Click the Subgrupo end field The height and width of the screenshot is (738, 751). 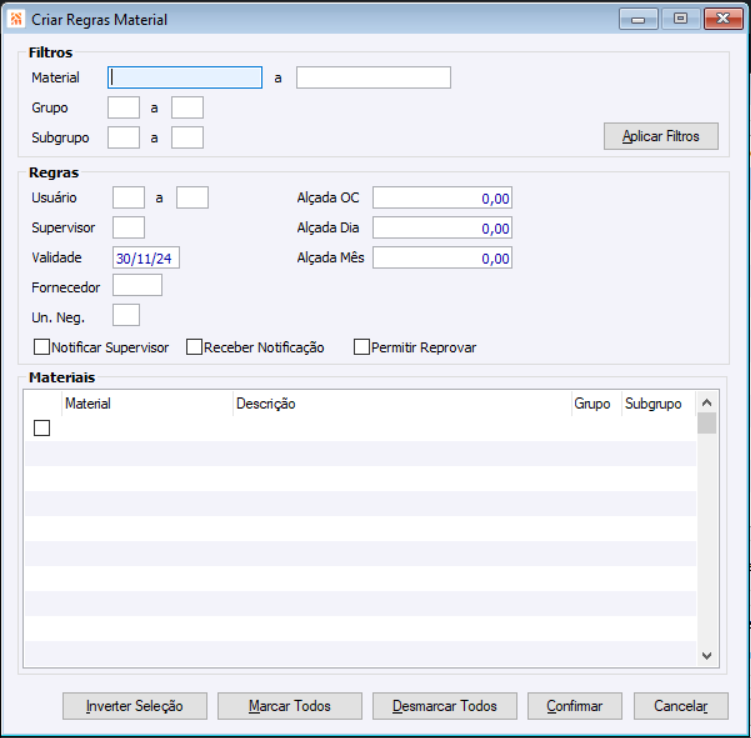click(x=187, y=137)
